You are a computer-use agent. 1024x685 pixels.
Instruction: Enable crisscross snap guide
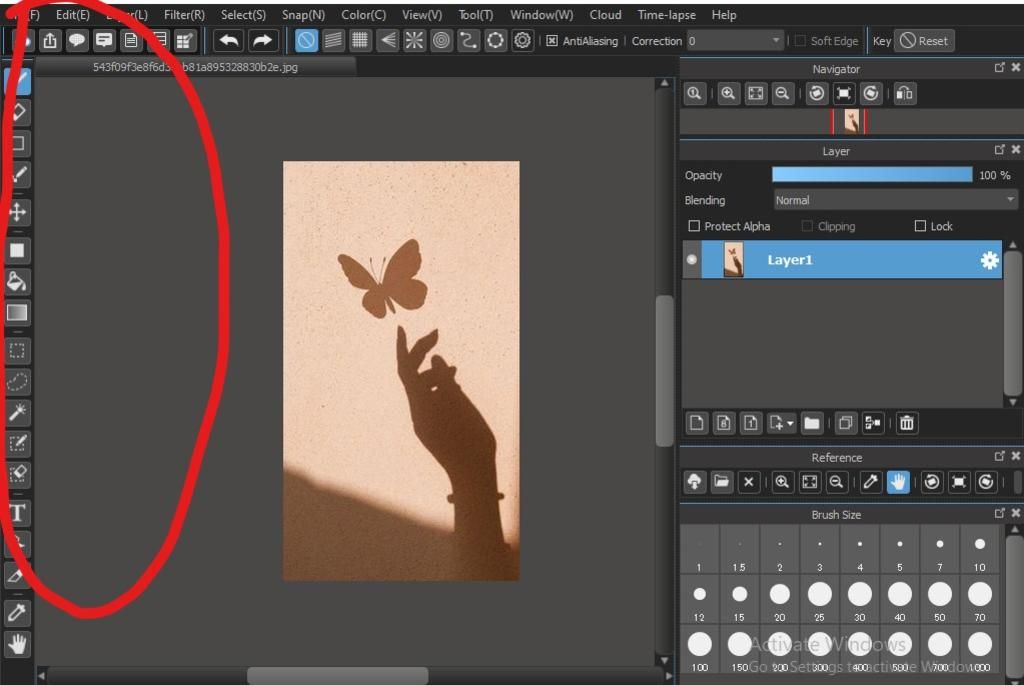pos(360,40)
